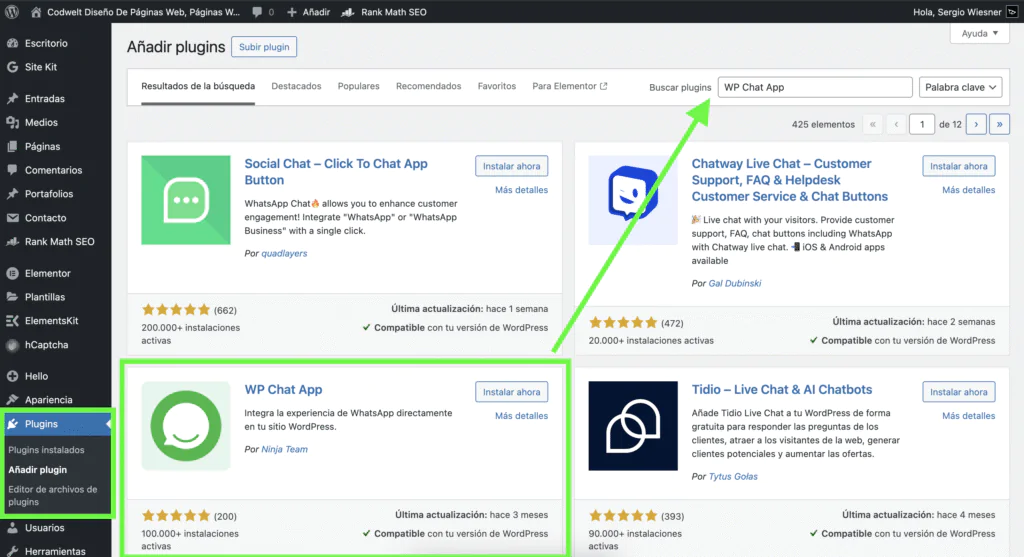This screenshot has width=1024, height=557.
Task: Switch to the Populares tab
Action: 358,86
